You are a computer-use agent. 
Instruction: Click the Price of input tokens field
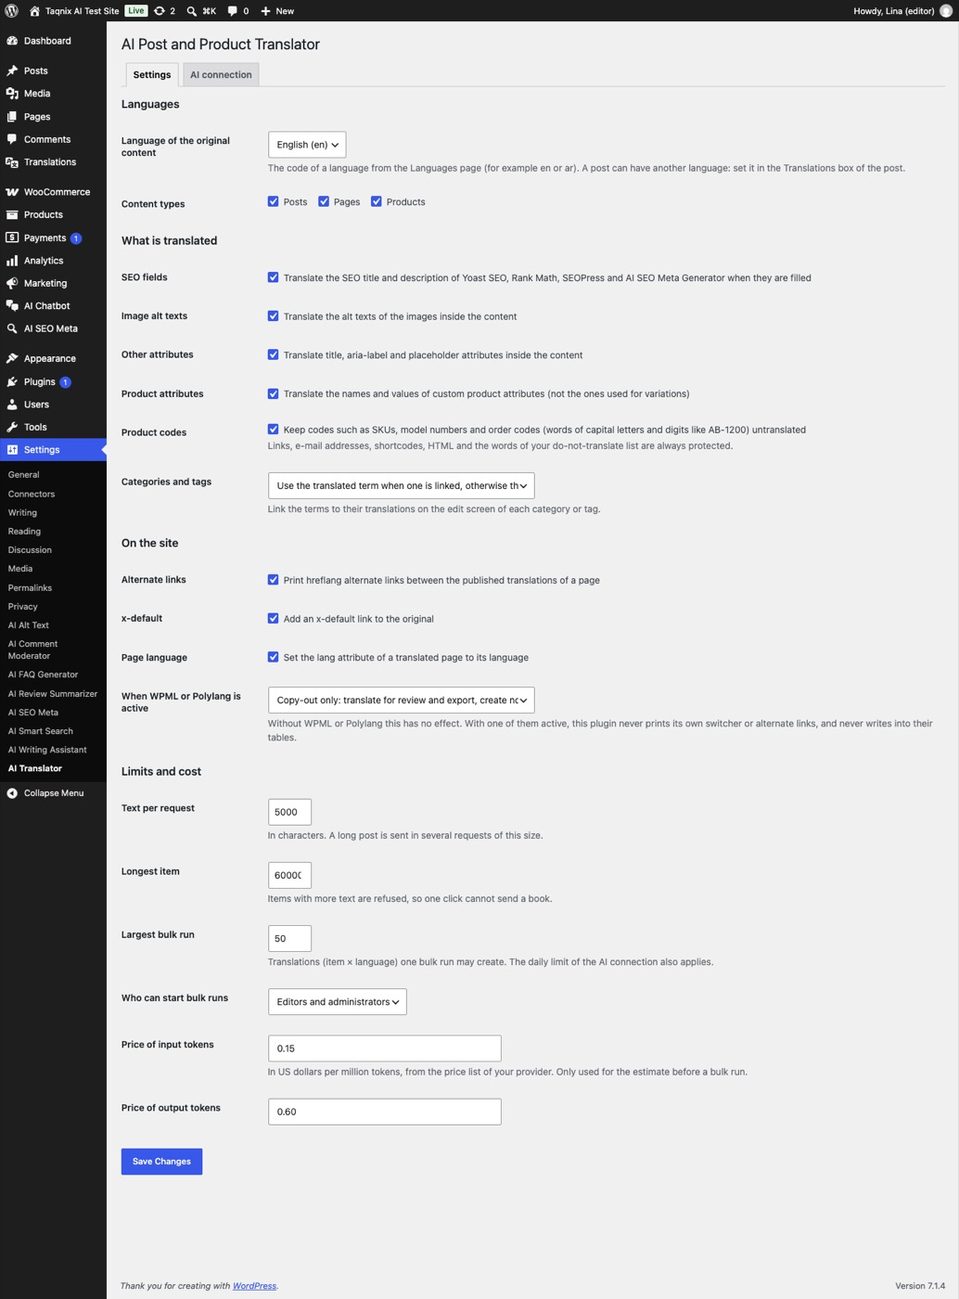click(385, 1048)
